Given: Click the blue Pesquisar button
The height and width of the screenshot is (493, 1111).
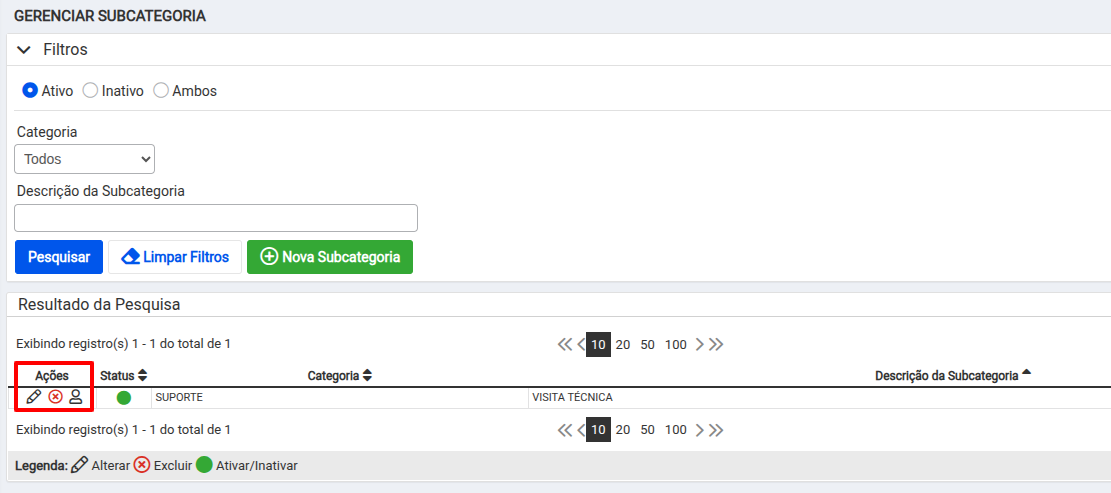Looking at the screenshot, I should click(x=59, y=257).
